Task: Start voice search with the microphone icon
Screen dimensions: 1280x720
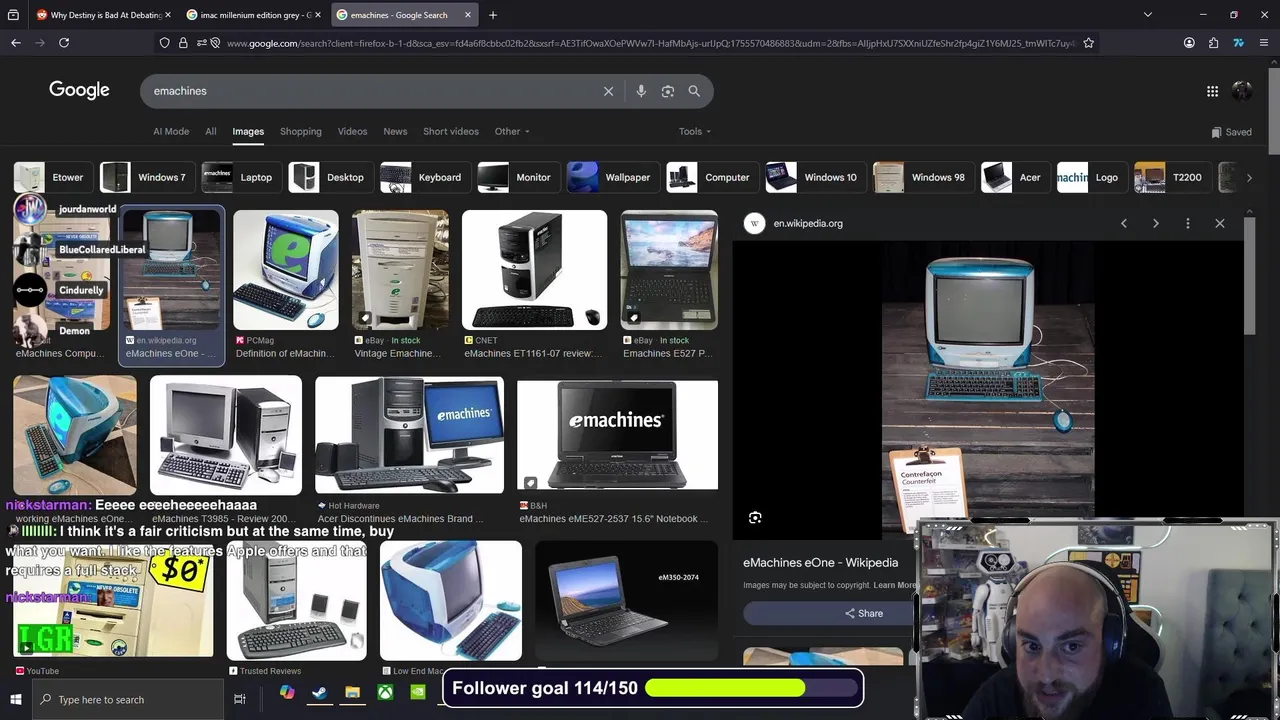Action: coord(641,91)
